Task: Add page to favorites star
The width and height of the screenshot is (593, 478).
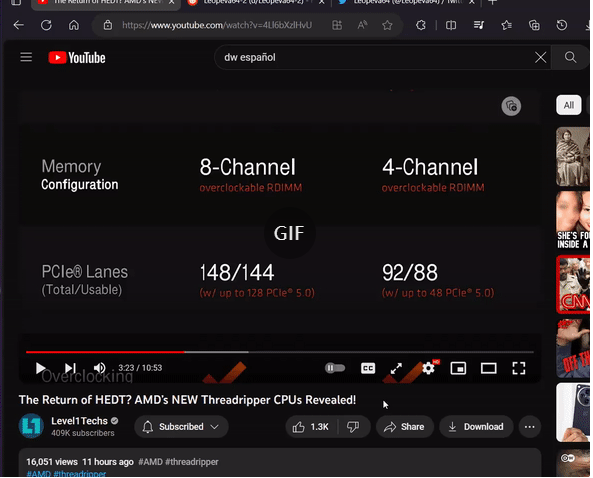Action: (x=387, y=25)
